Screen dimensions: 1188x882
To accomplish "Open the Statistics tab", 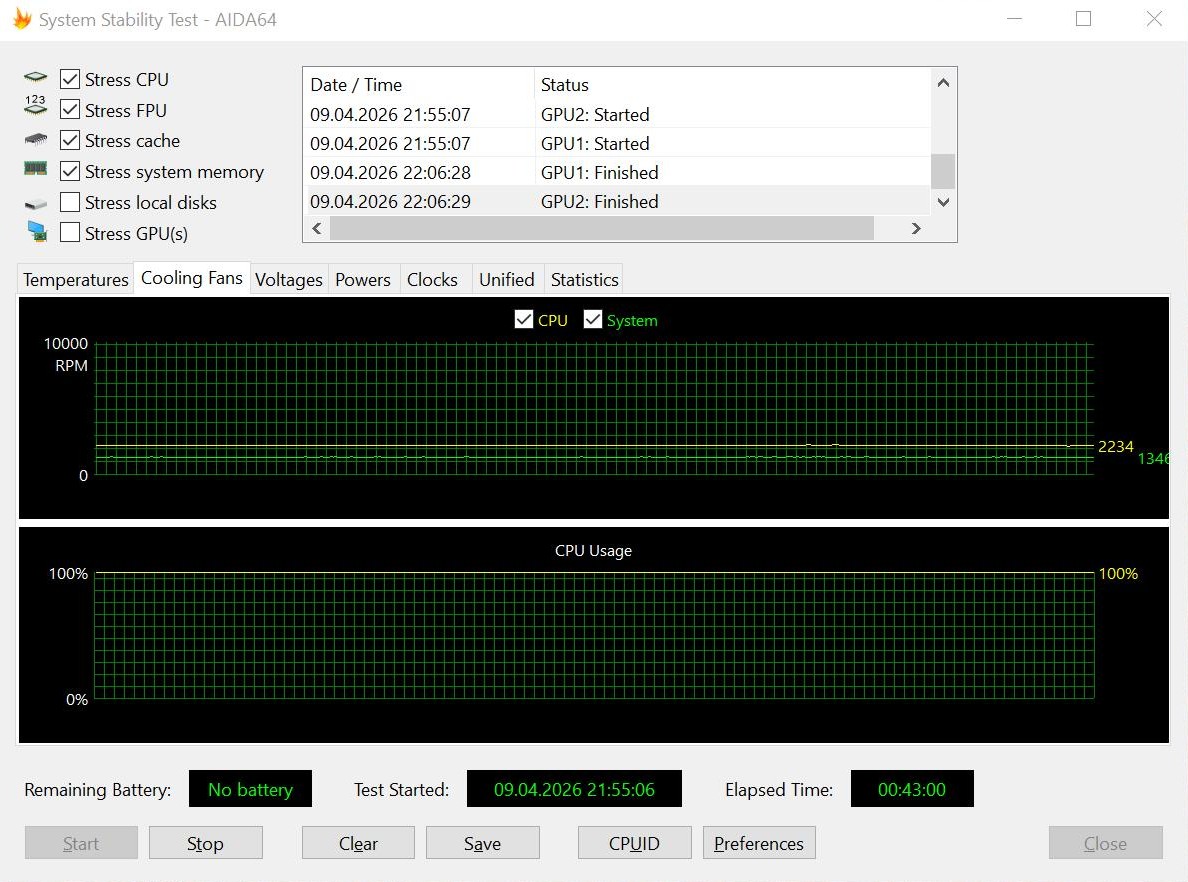I will pyautogui.click(x=585, y=280).
